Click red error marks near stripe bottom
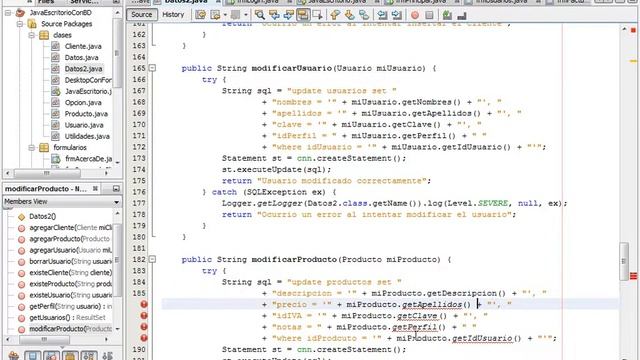This screenshot has height=360, width=640. click(x=633, y=276)
